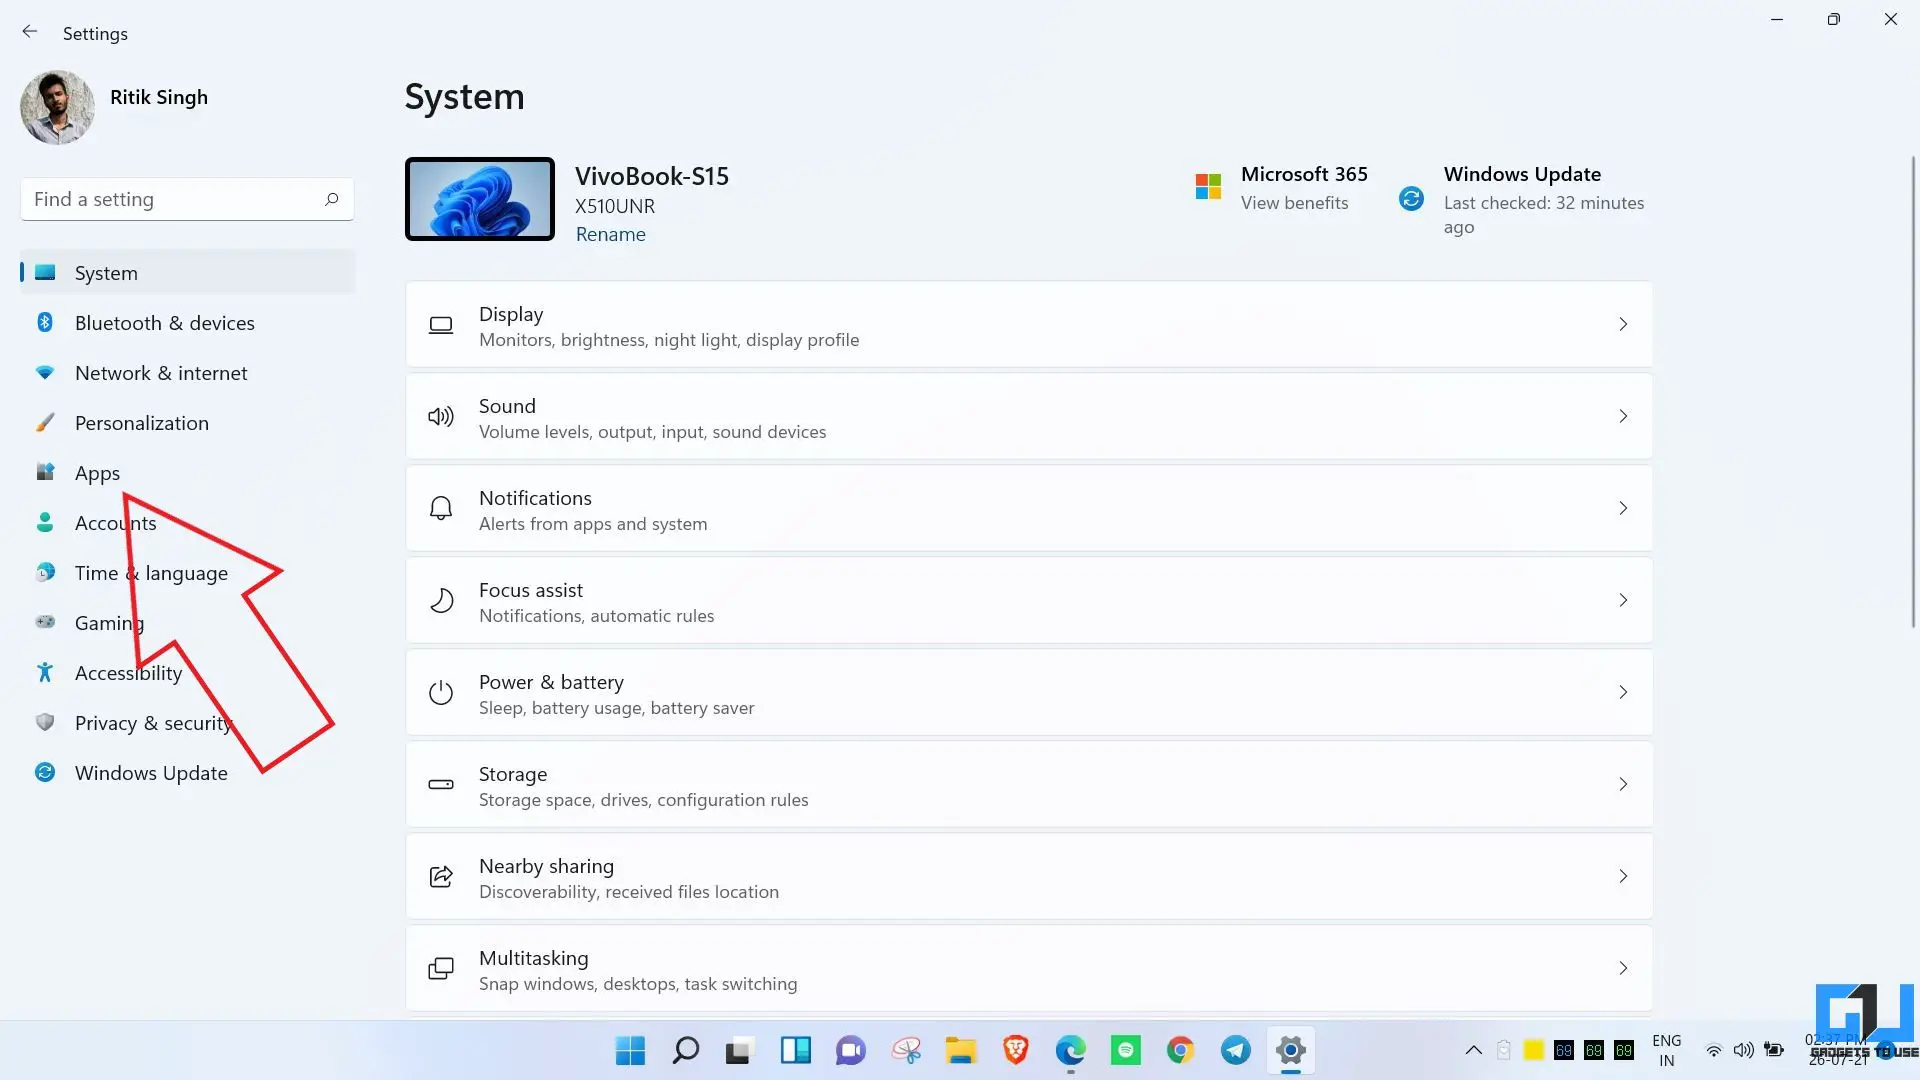The height and width of the screenshot is (1080, 1920).
Task: Click the Settings gear in taskbar
Action: click(x=1291, y=1050)
